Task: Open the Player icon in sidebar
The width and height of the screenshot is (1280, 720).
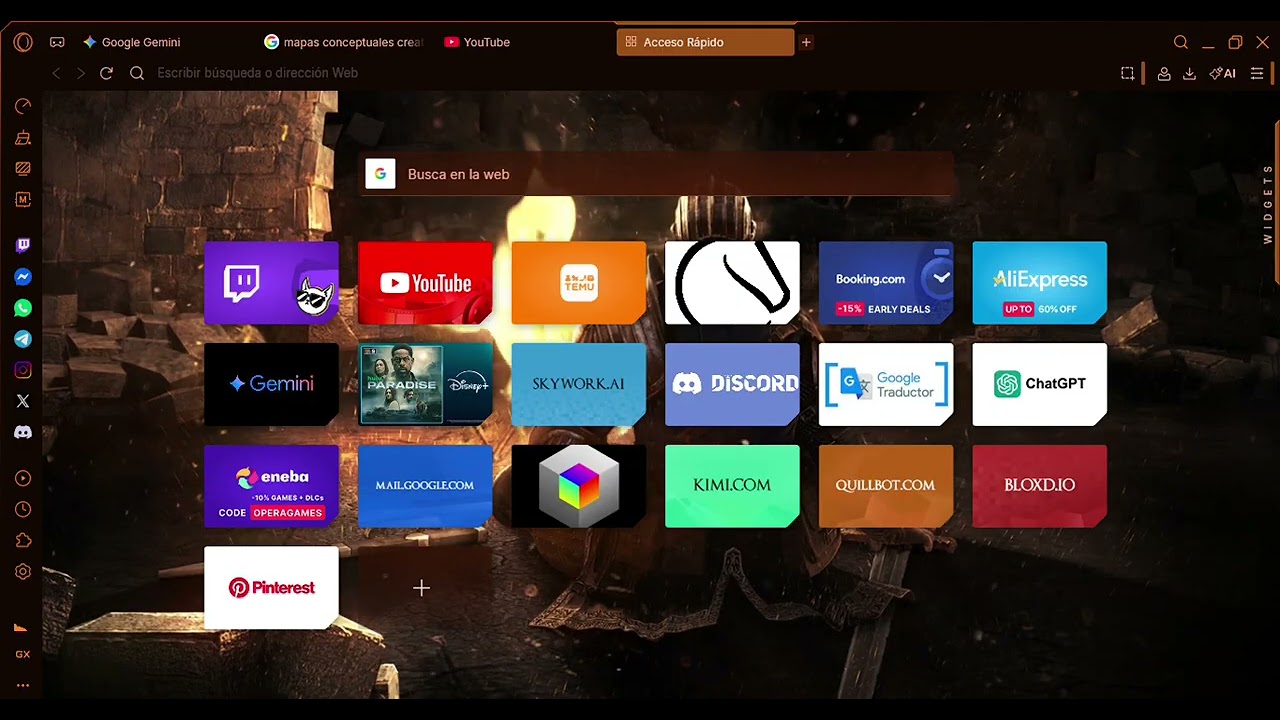Action: [23, 478]
